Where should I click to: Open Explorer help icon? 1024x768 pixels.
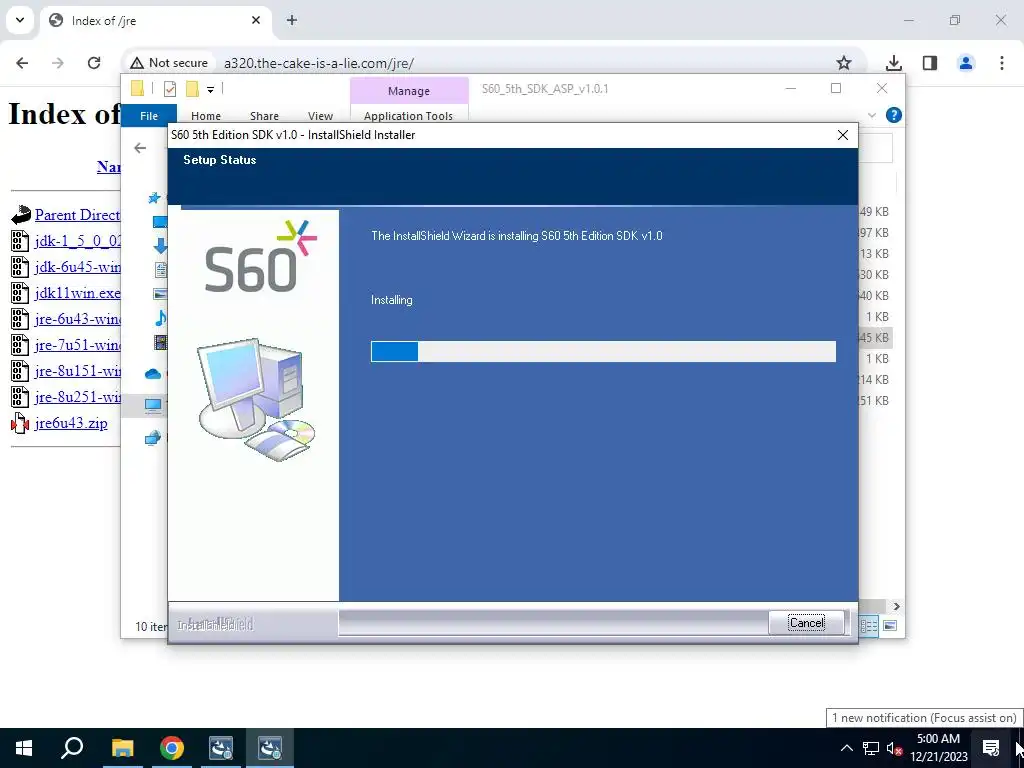coord(893,115)
